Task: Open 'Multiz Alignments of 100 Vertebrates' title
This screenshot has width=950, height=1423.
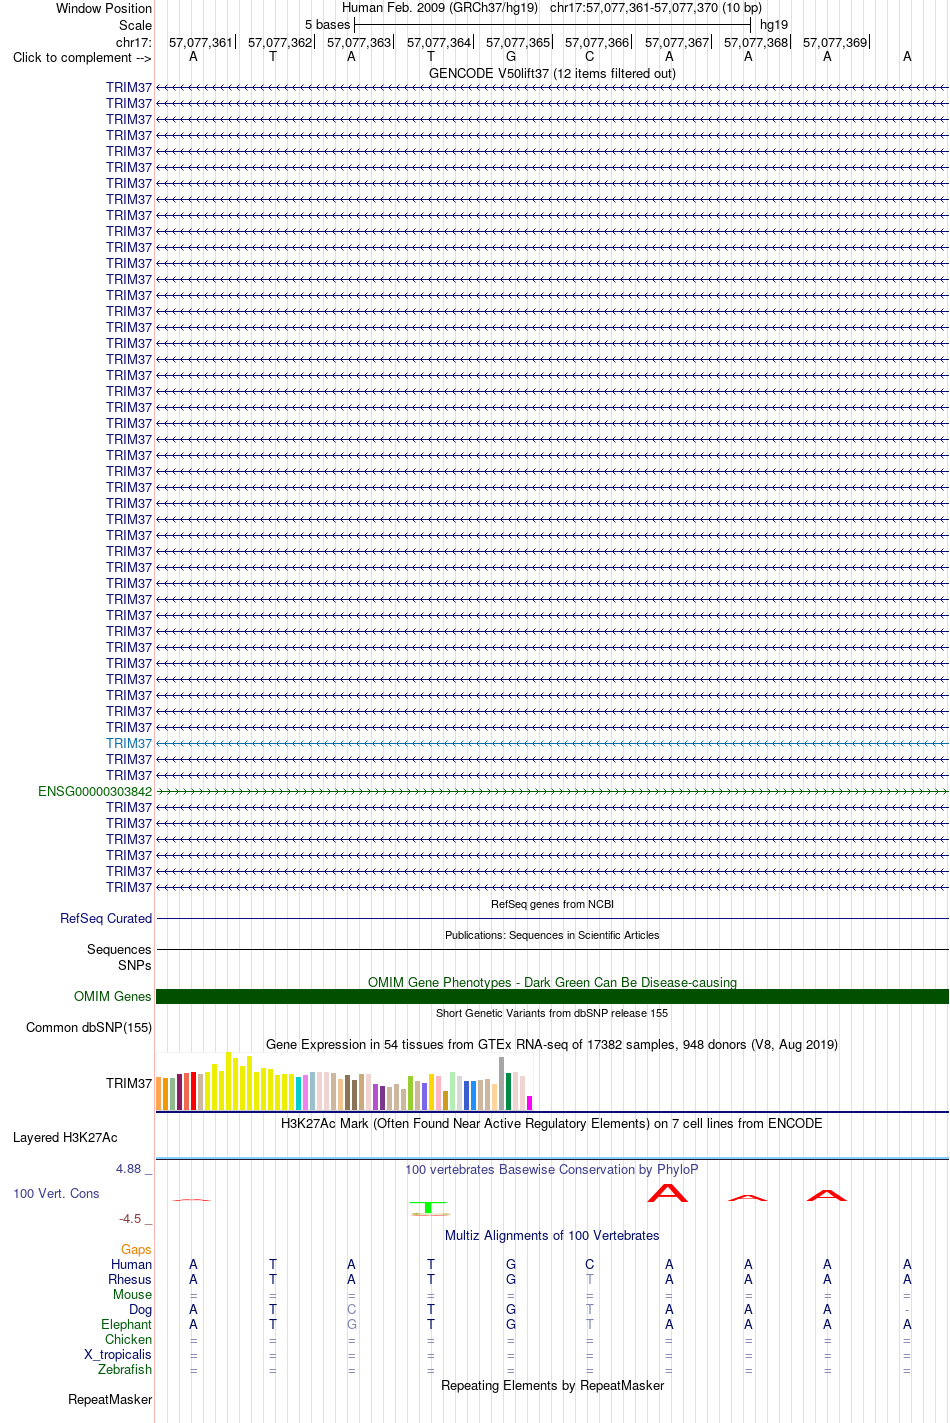Action: 552,1235
